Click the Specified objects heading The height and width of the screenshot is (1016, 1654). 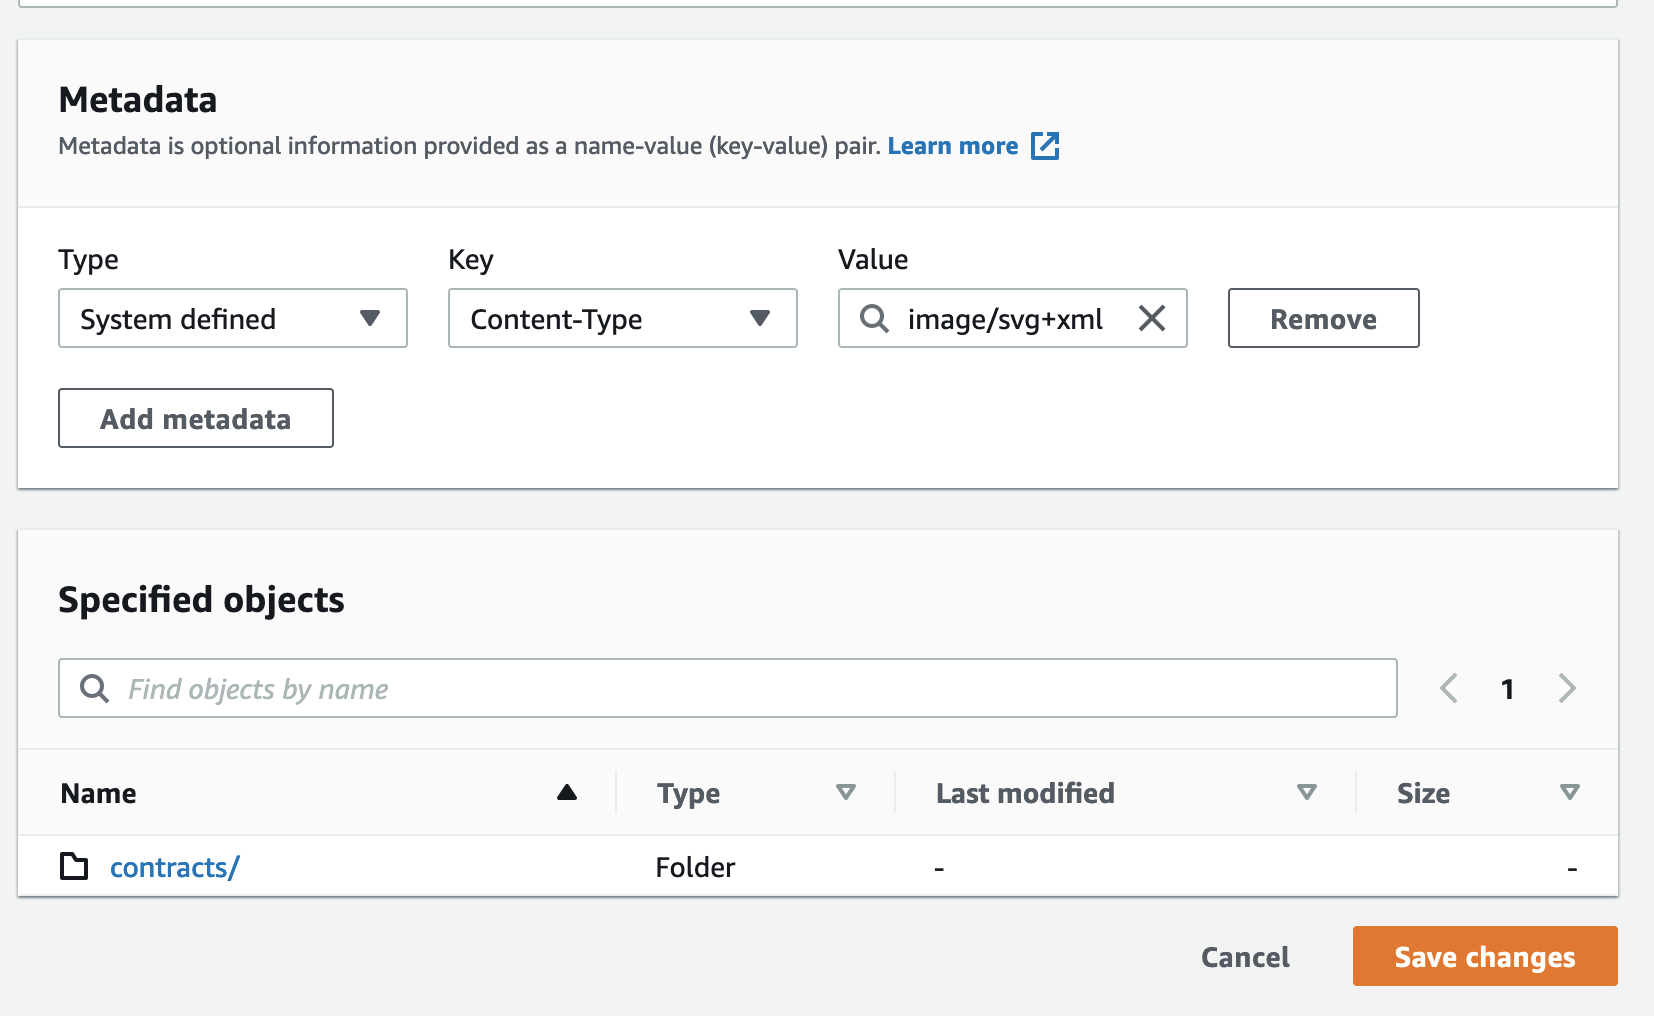pyautogui.click(x=201, y=600)
